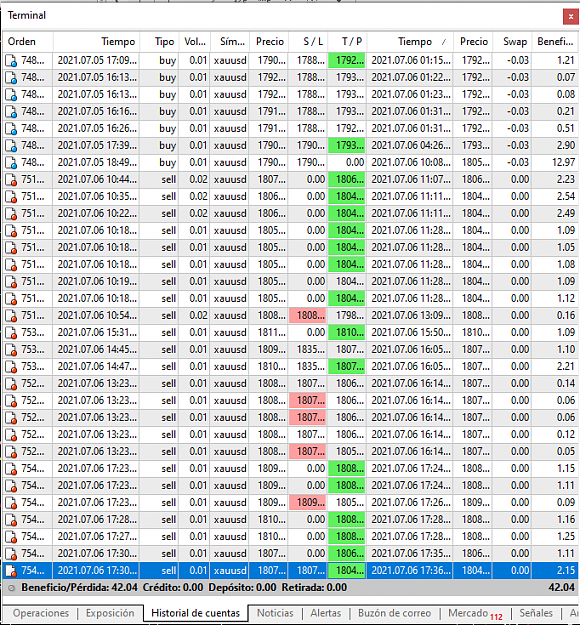The height and width of the screenshot is (625, 580).
Task: Click the sell order icon in the 2.23 profit row
Action: coord(11,180)
